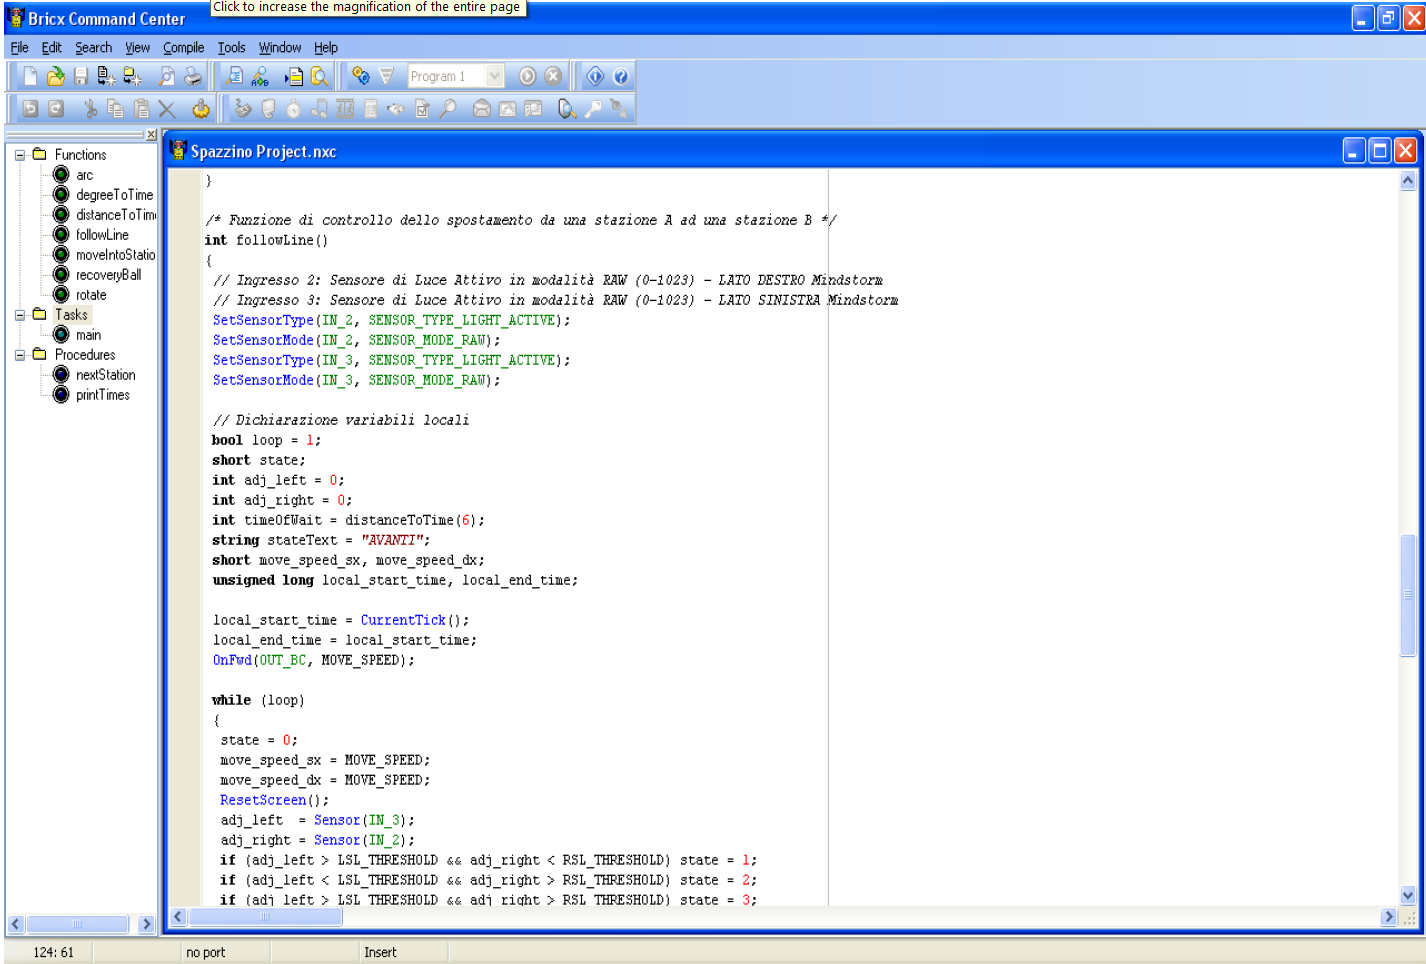Open the Direct Control tool icon
The height and width of the screenshot is (964, 1426).
click(x=243, y=109)
